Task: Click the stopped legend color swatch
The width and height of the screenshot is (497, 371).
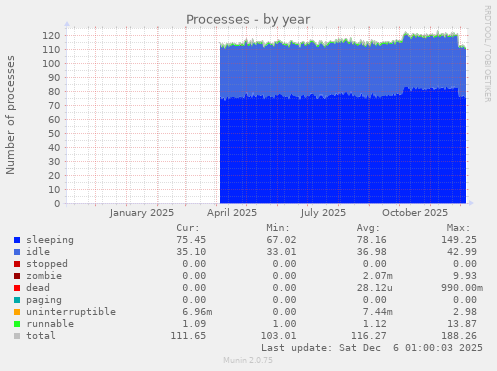Action: tap(17, 264)
